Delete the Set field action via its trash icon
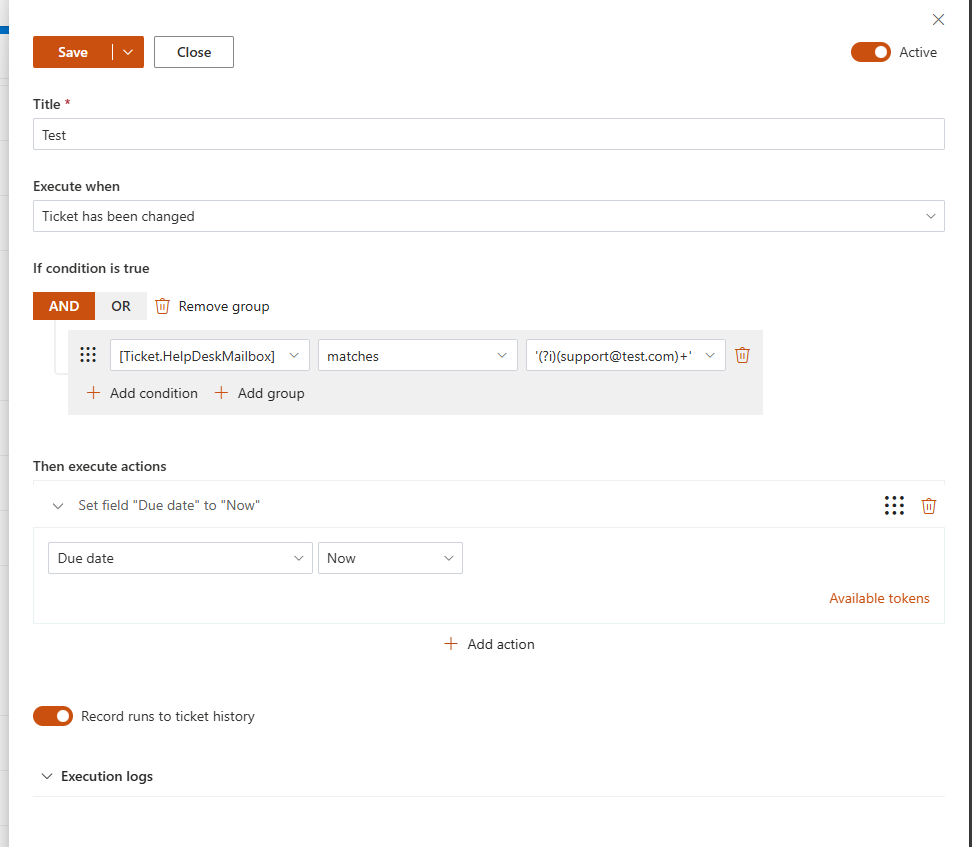This screenshot has width=972, height=847. [928, 506]
